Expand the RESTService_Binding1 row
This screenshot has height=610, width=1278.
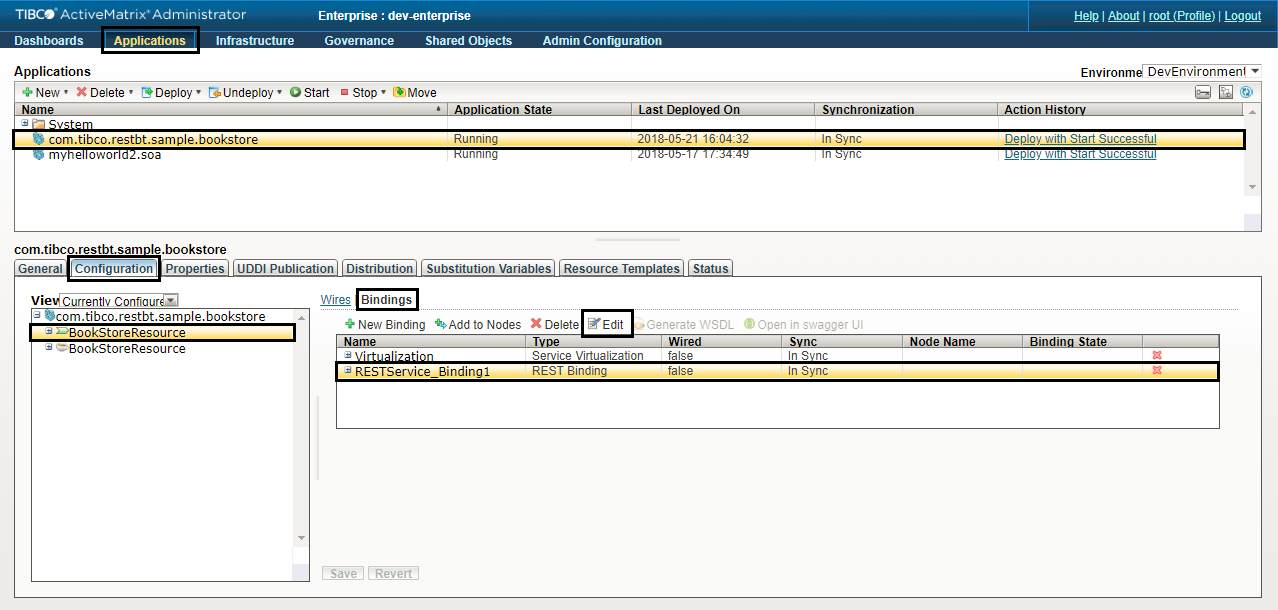[x=349, y=370]
